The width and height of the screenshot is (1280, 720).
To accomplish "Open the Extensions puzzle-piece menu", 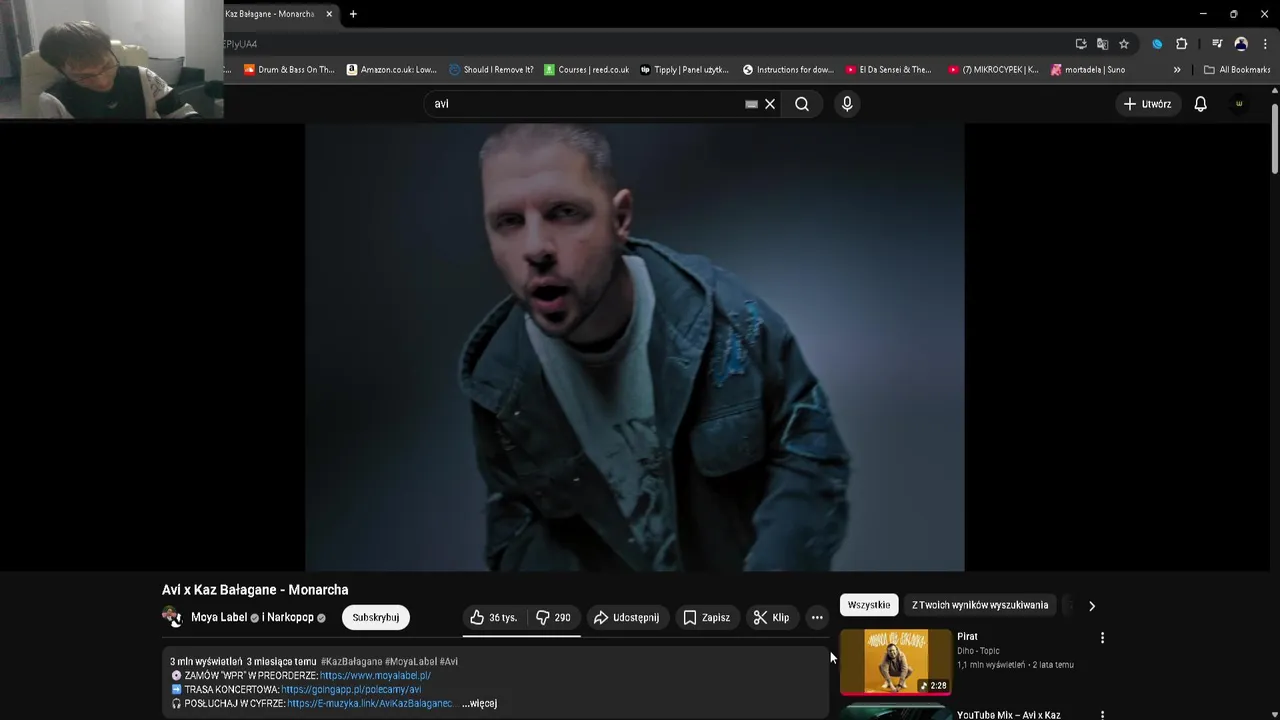I will [x=1181, y=44].
